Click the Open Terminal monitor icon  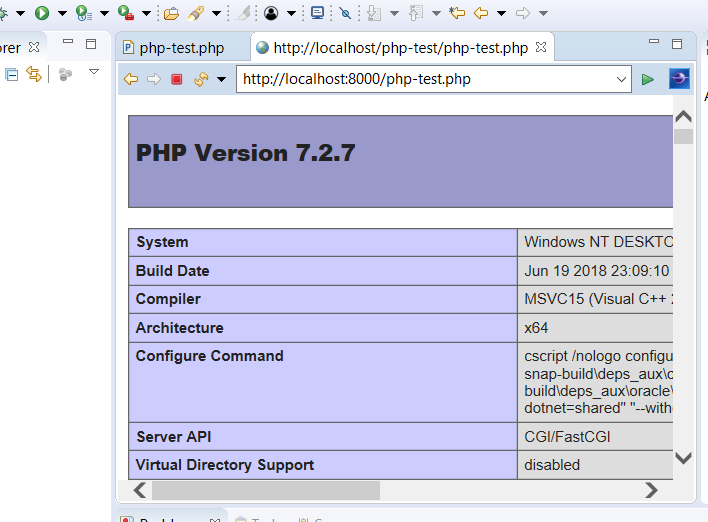317,13
